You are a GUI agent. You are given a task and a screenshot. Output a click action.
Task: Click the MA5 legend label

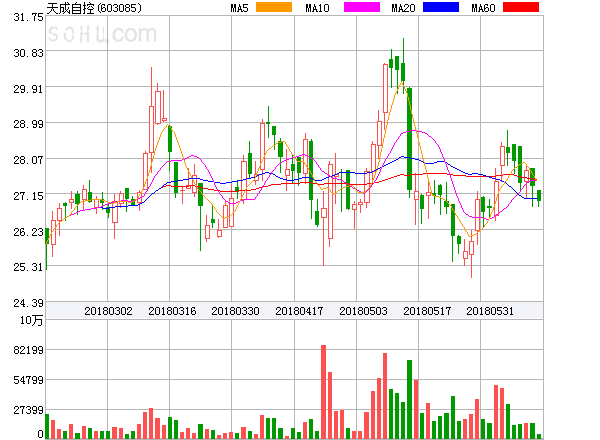click(240, 8)
